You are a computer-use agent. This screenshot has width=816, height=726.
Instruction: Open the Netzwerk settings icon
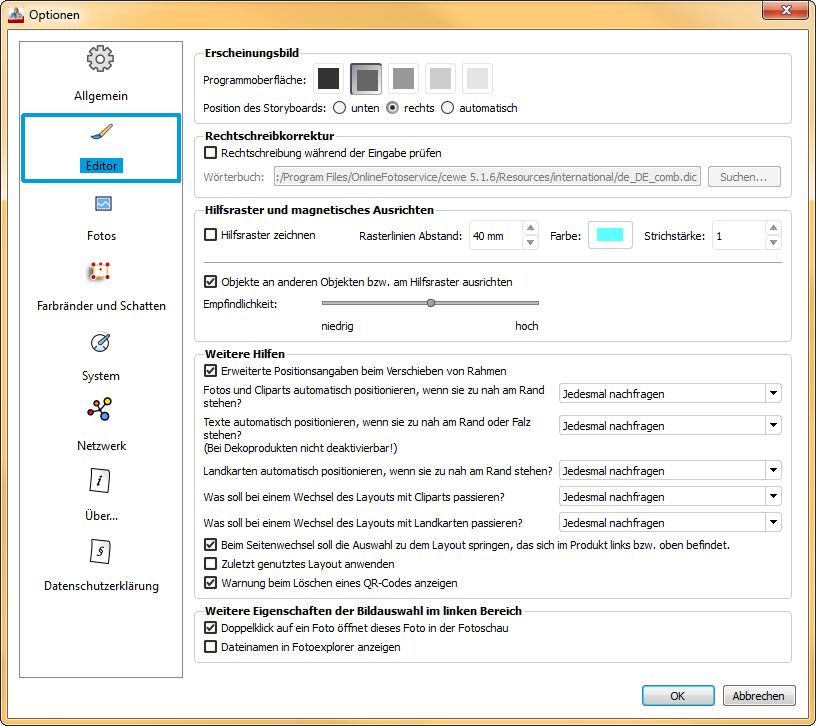click(x=100, y=409)
